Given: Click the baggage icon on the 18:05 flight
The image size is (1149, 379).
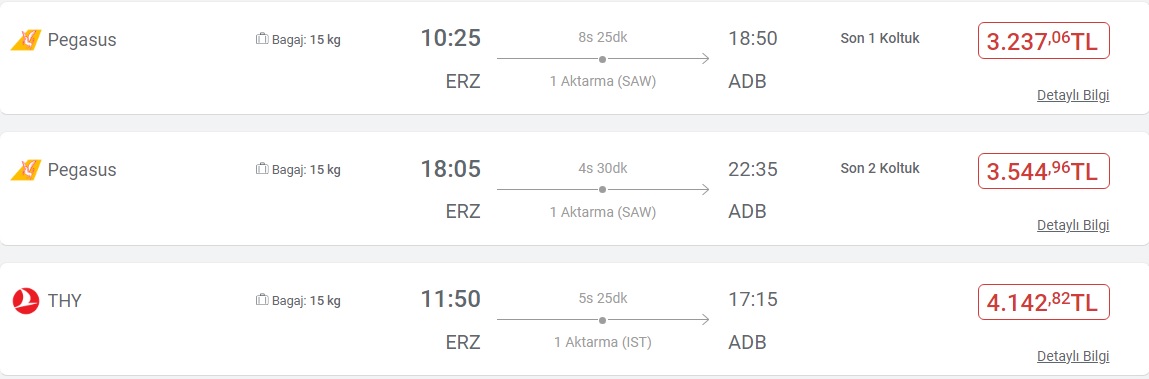Looking at the screenshot, I should coord(262,170).
